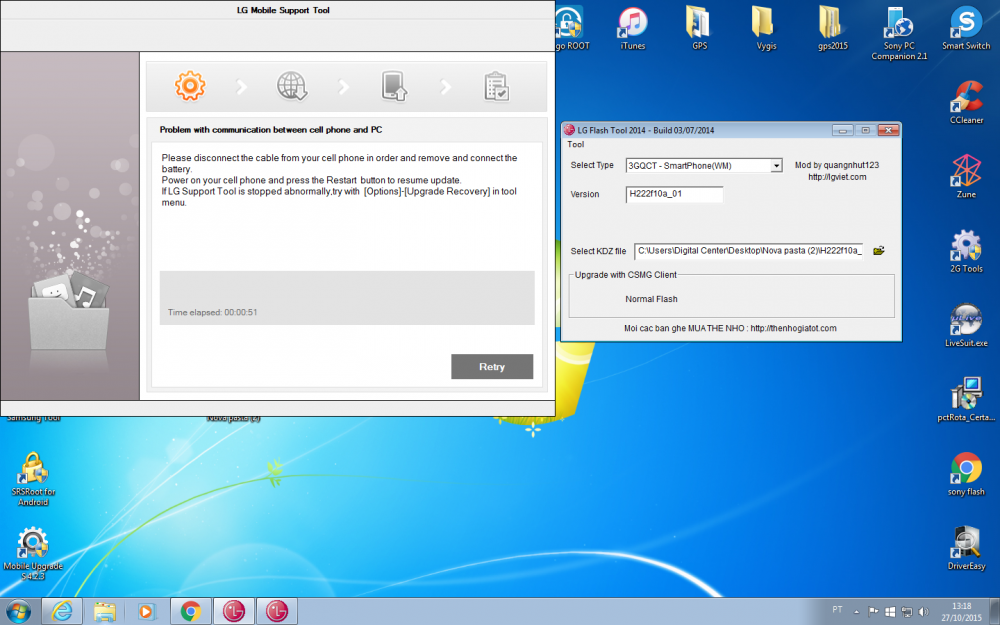Click Normal Flash in LG Flash Tool
The height and width of the screenshot is (625, 1000).
pyautogui.click(x=651, y=299)
